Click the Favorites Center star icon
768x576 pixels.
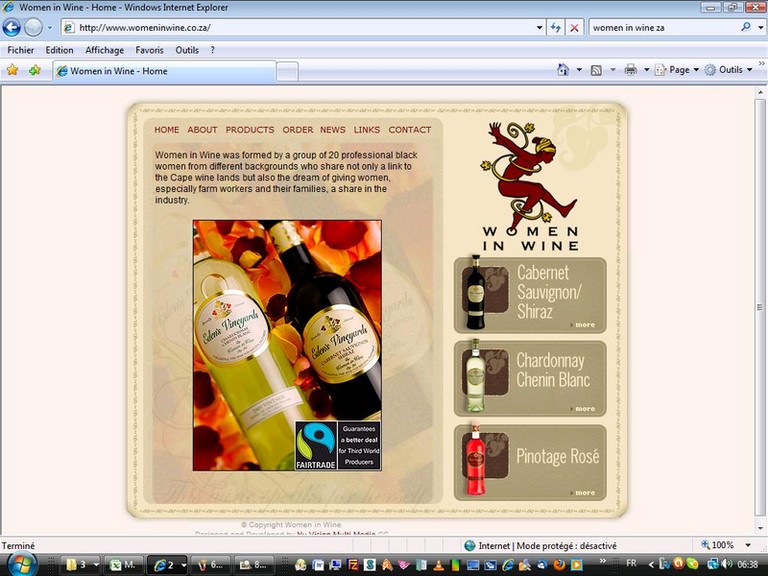pyautogui.click(x=13, y=70)
